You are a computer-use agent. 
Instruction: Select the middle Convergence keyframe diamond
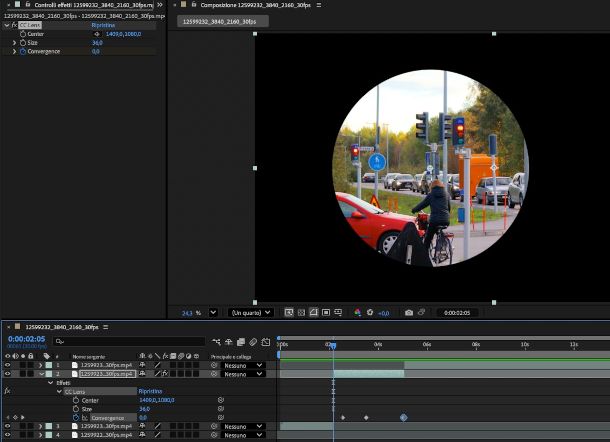[366, 417]
